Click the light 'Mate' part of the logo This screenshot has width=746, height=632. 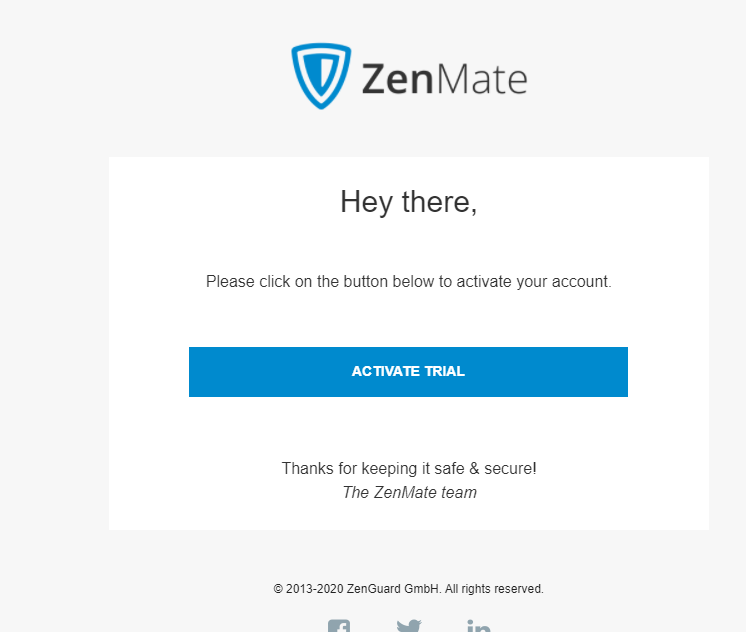coord(482,79)
